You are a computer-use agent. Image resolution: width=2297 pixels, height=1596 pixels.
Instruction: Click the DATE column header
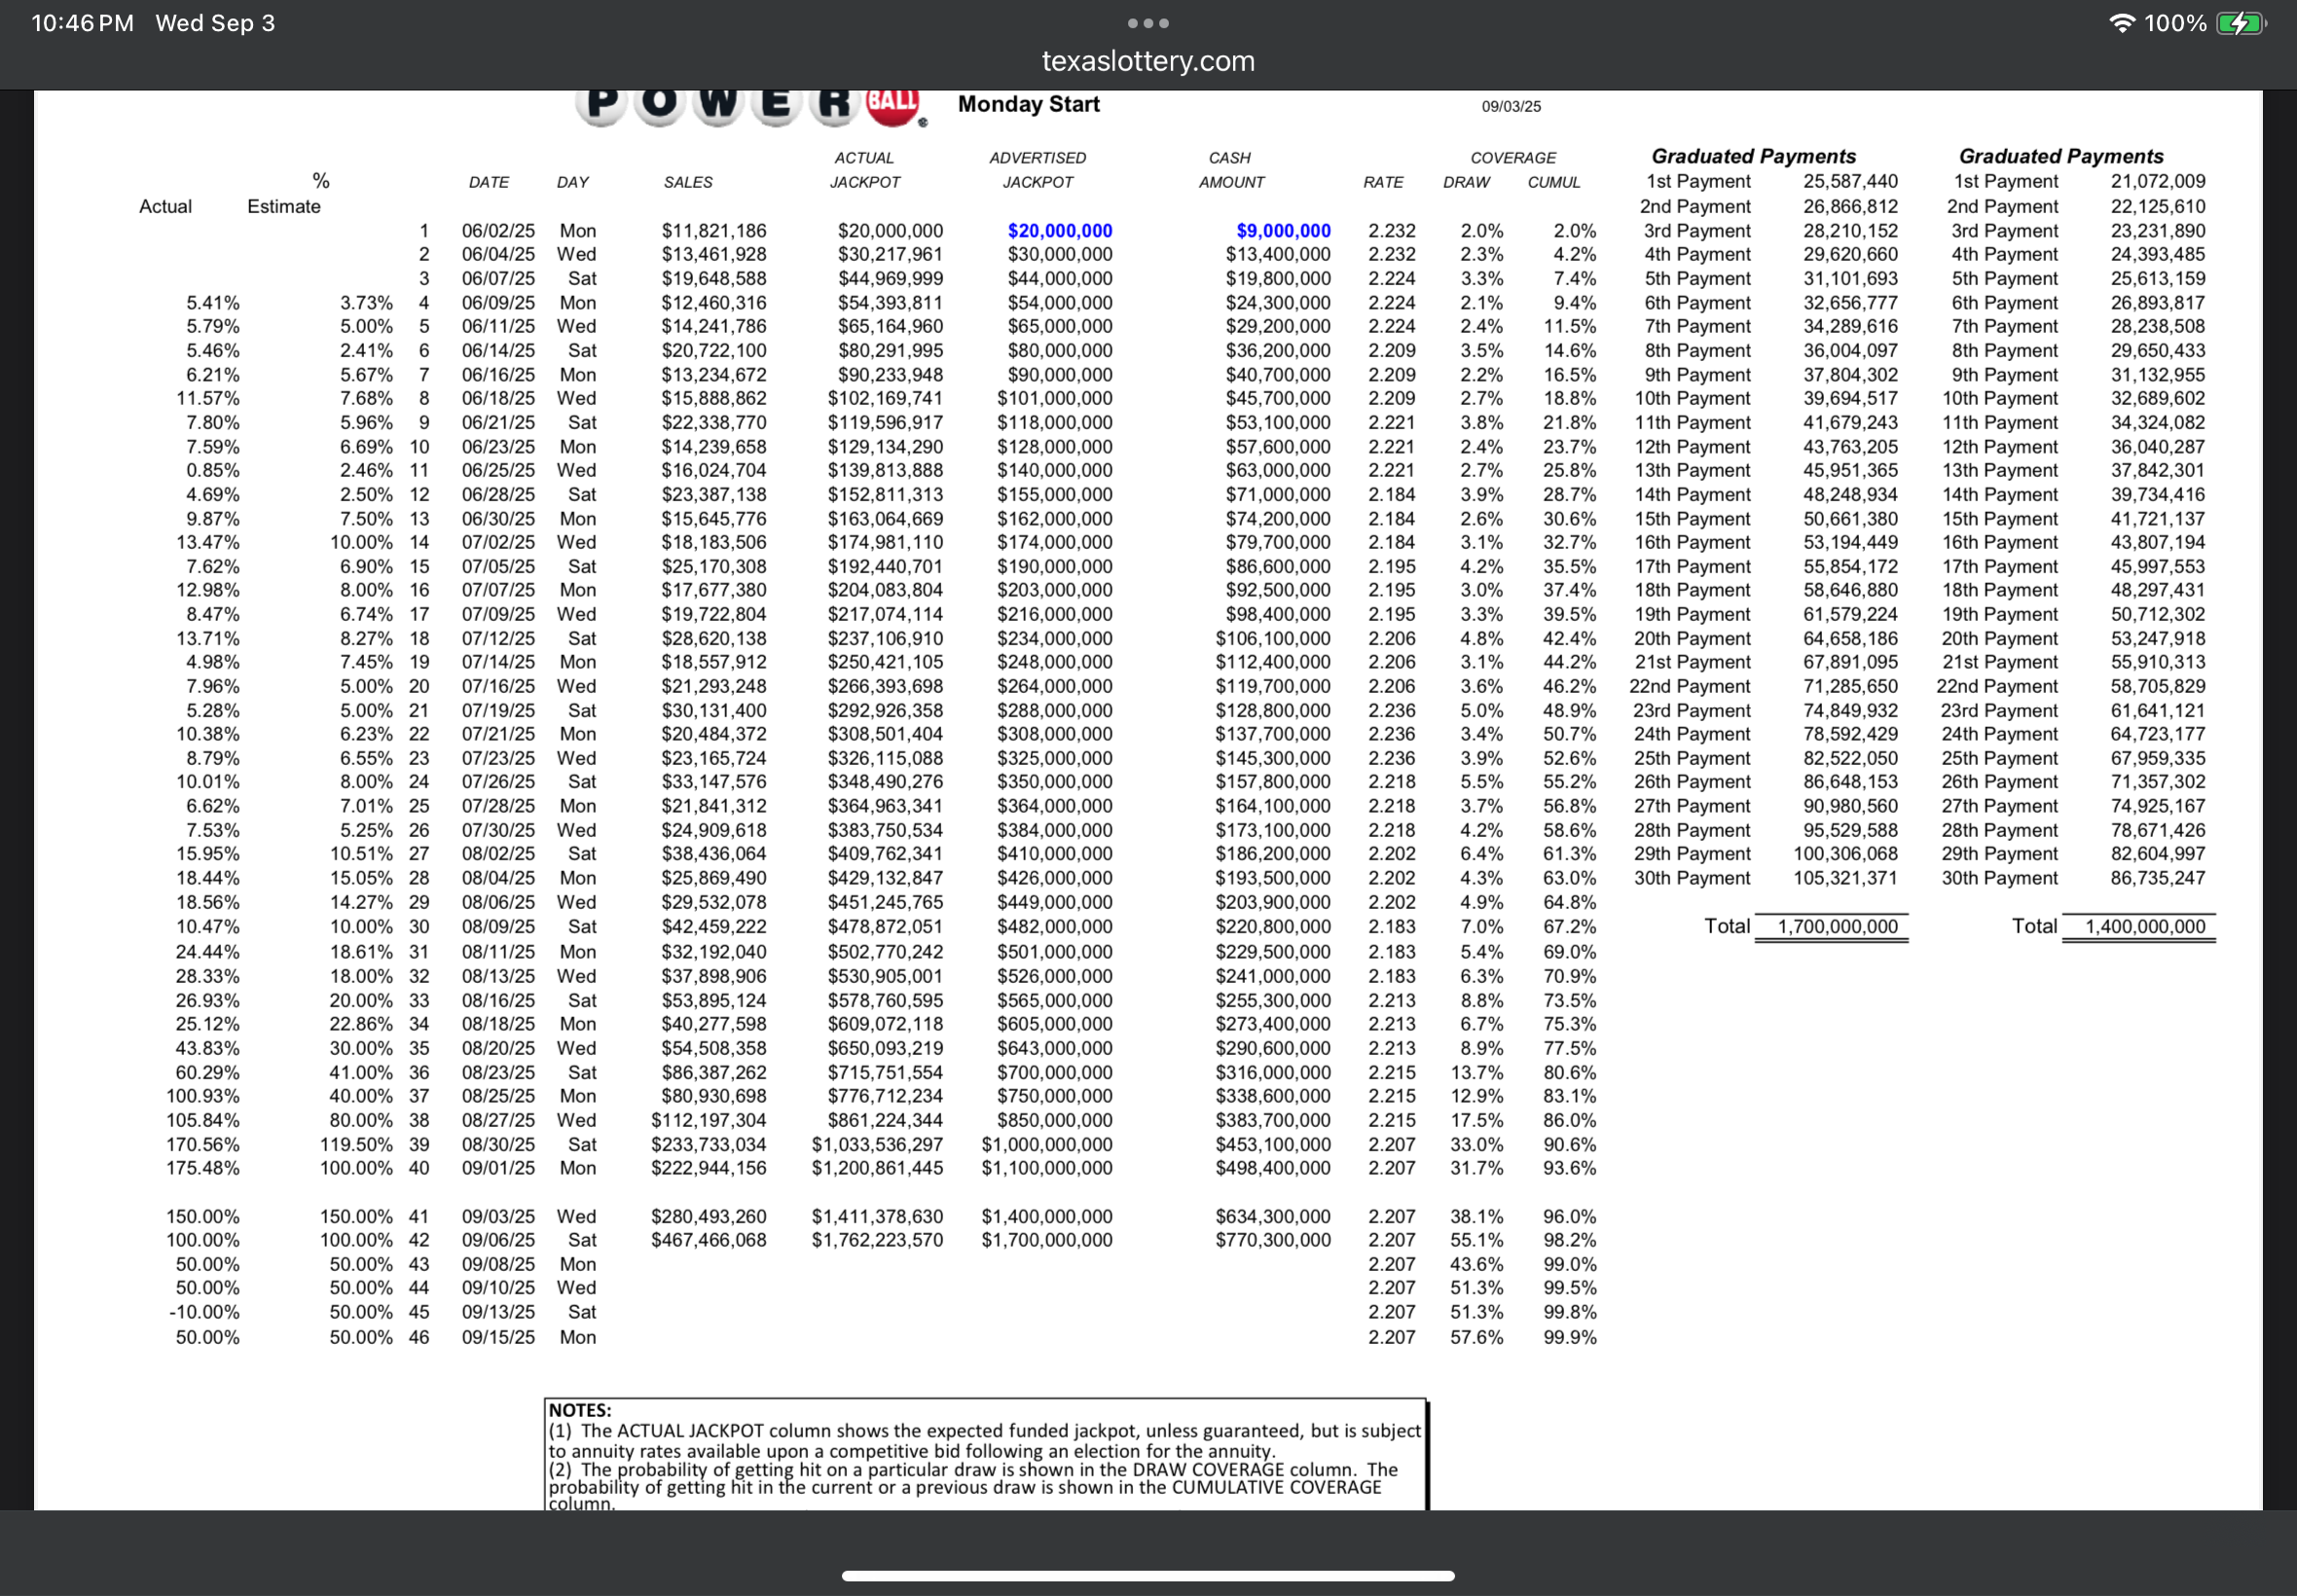tap(489, 182)
